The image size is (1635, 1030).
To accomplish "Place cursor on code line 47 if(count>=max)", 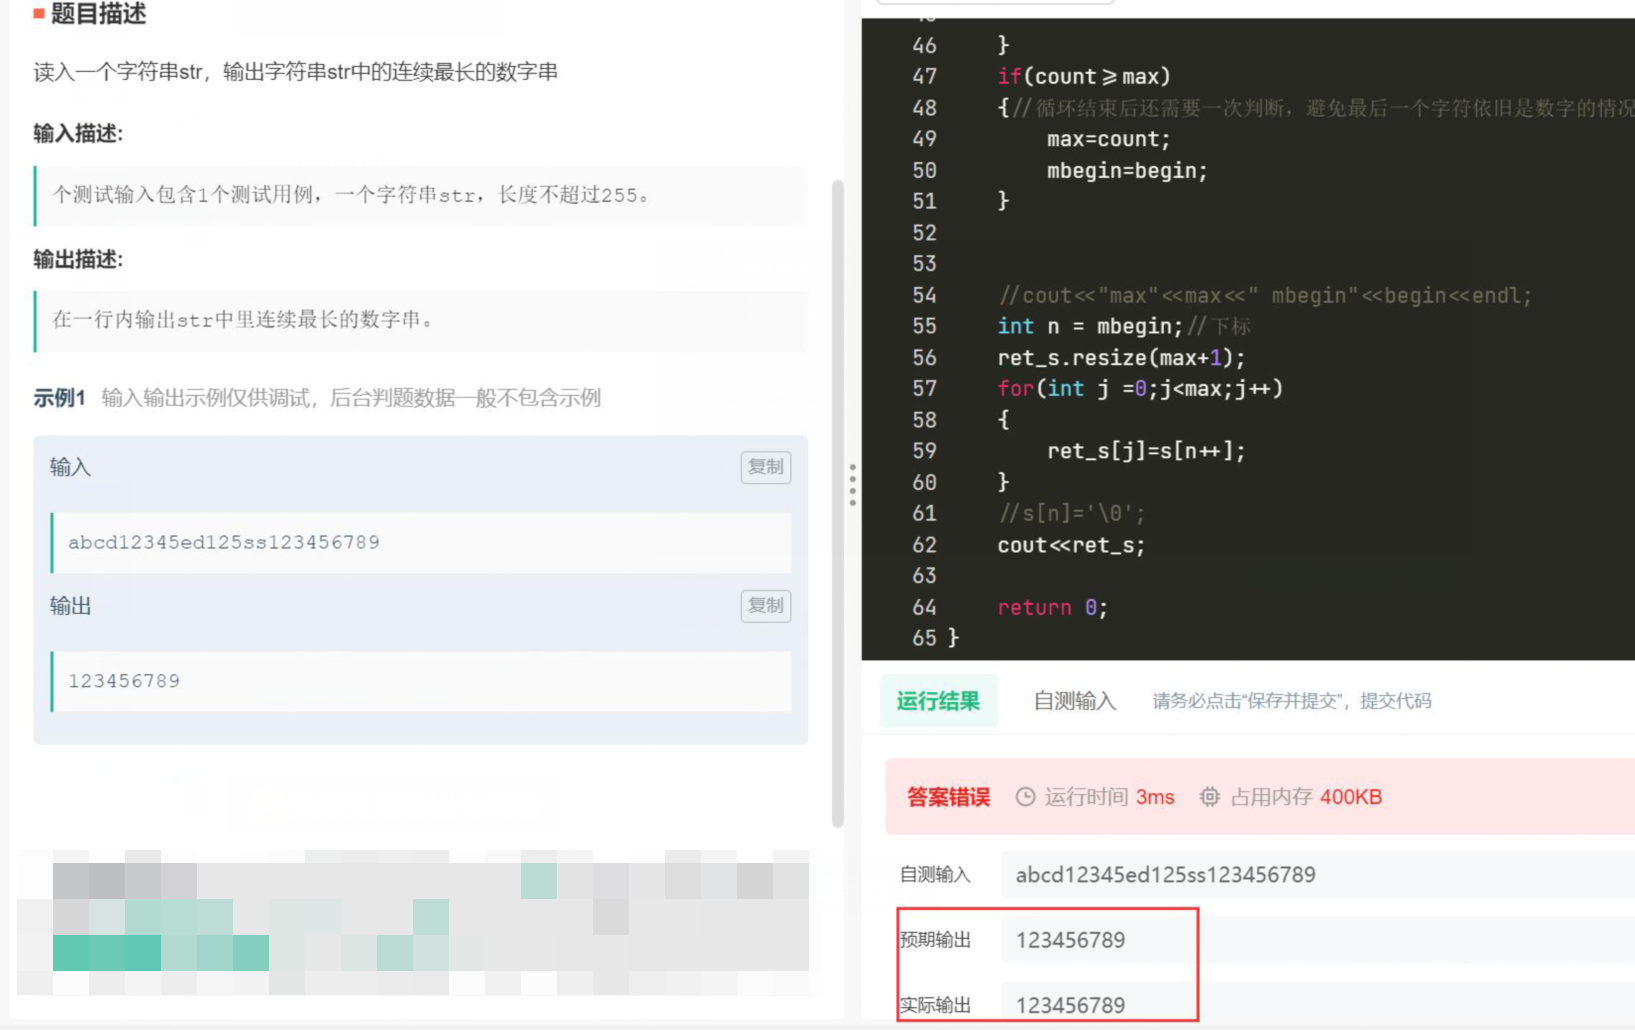I will (1084, 76).
